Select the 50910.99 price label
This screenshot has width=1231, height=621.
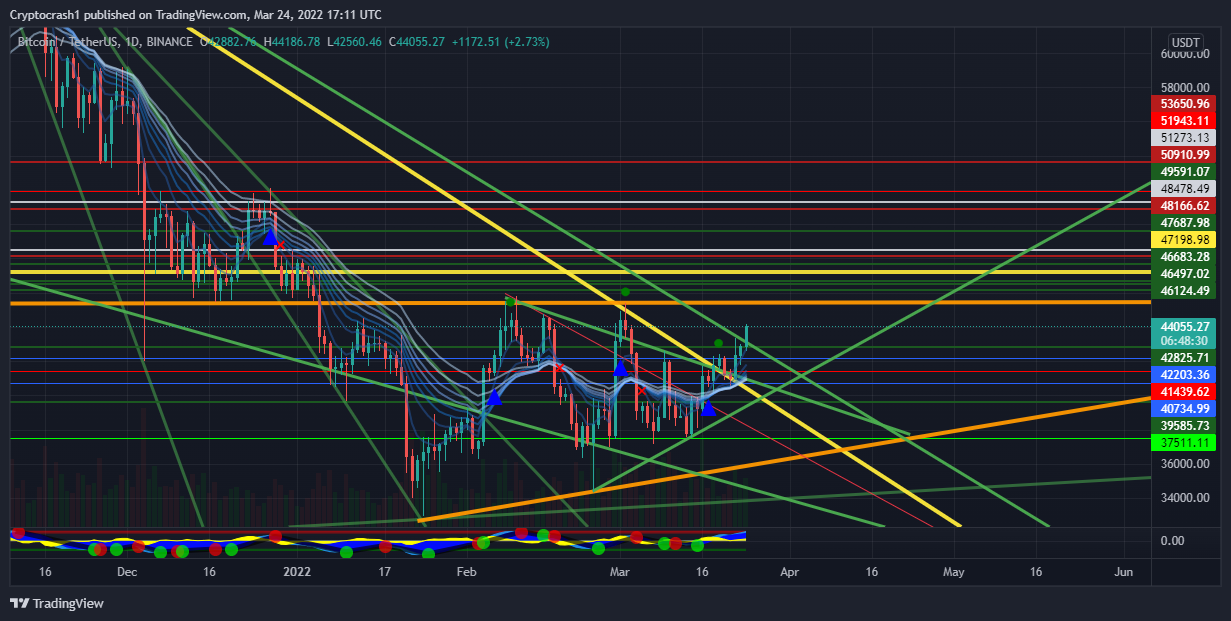click(x=1184, y=154)
